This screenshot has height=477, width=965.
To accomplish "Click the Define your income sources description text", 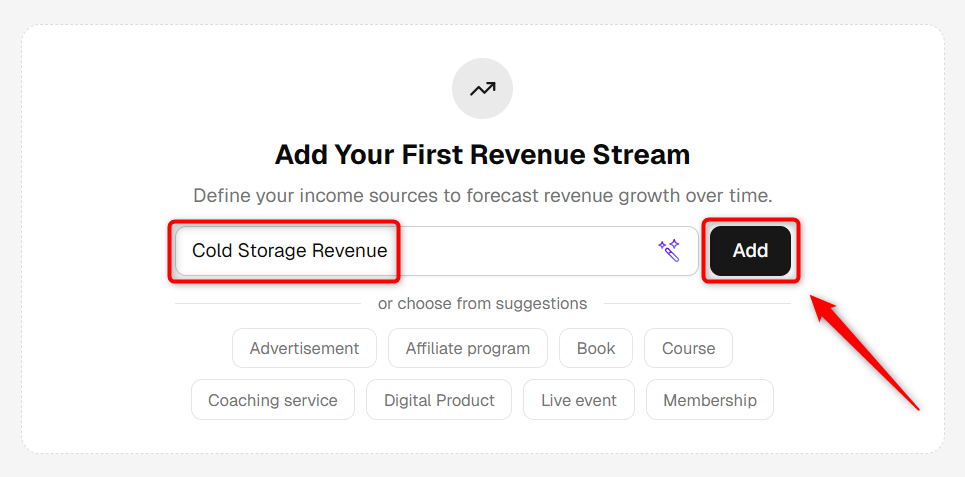I will click(482, 196).
